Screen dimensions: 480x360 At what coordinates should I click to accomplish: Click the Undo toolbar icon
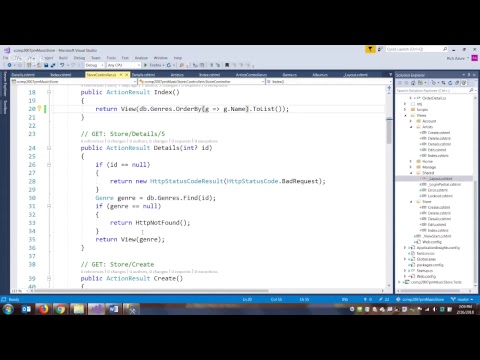(x=62, y=65)
